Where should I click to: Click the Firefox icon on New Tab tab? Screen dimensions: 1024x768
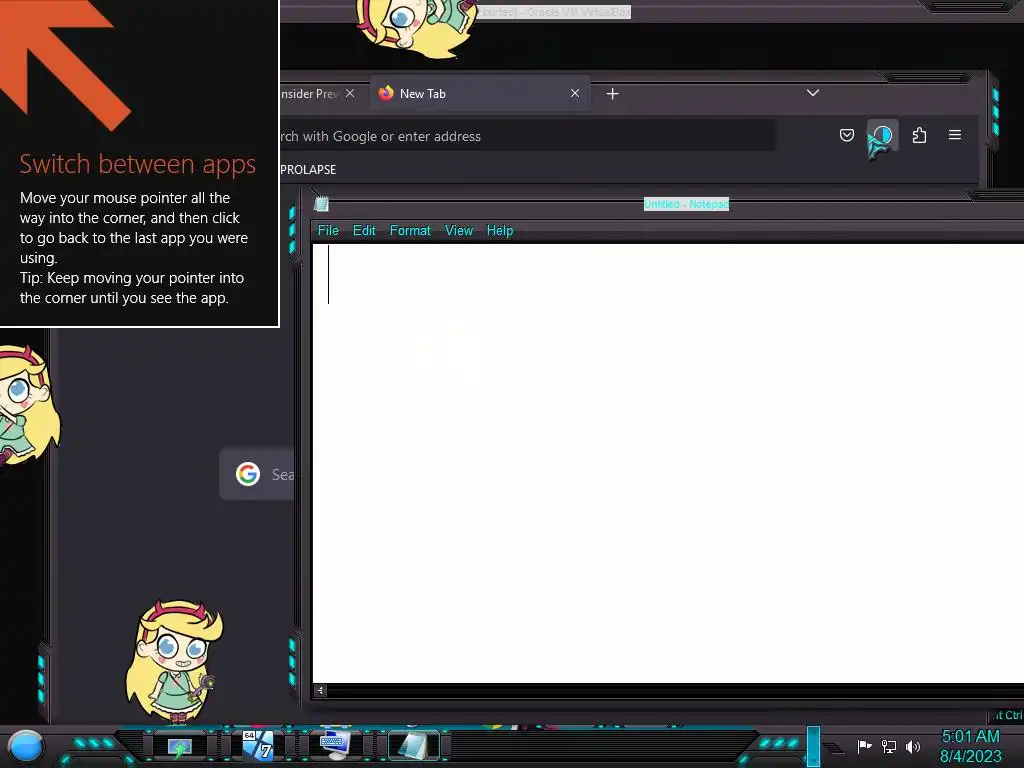pos(386,93)
